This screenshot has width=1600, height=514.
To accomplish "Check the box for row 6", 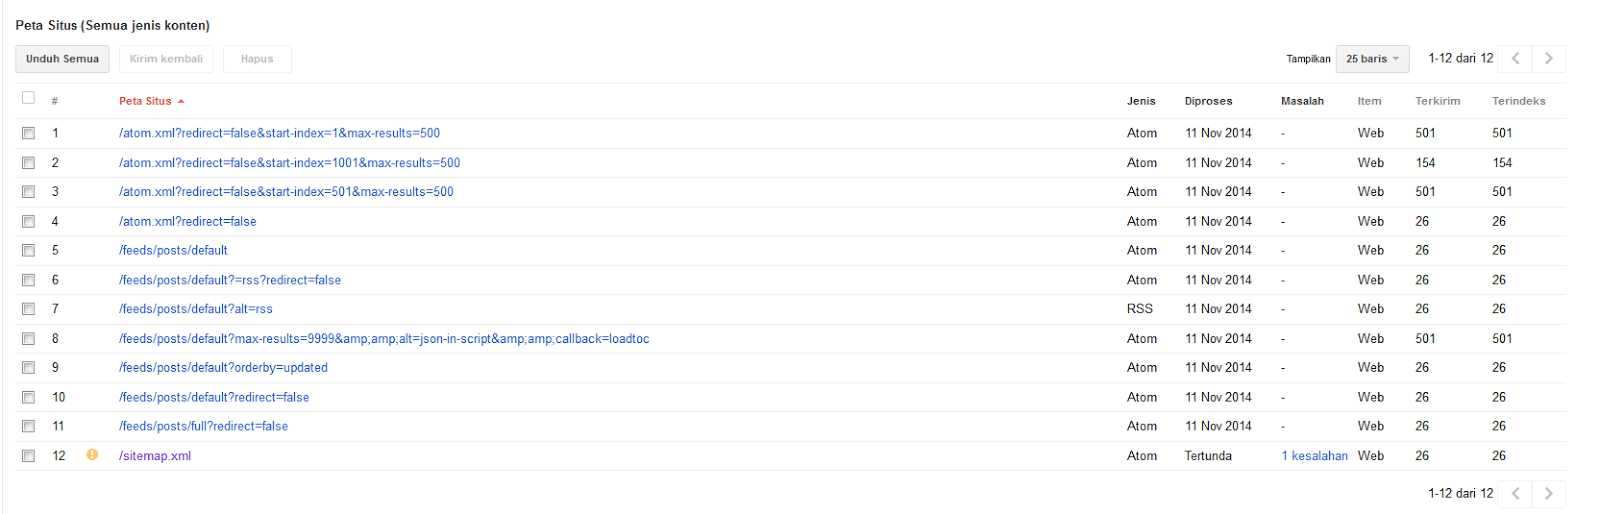I will coord(28,281).
